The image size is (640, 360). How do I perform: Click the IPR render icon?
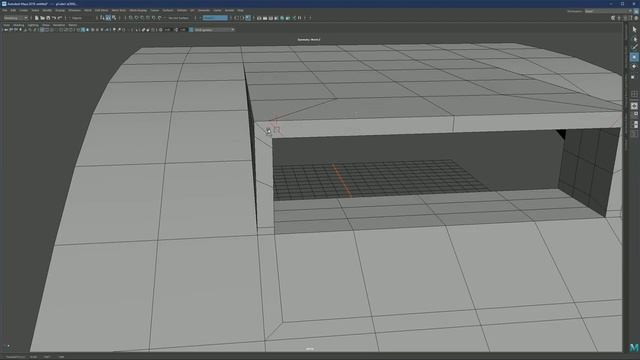(x=271, y=18)
